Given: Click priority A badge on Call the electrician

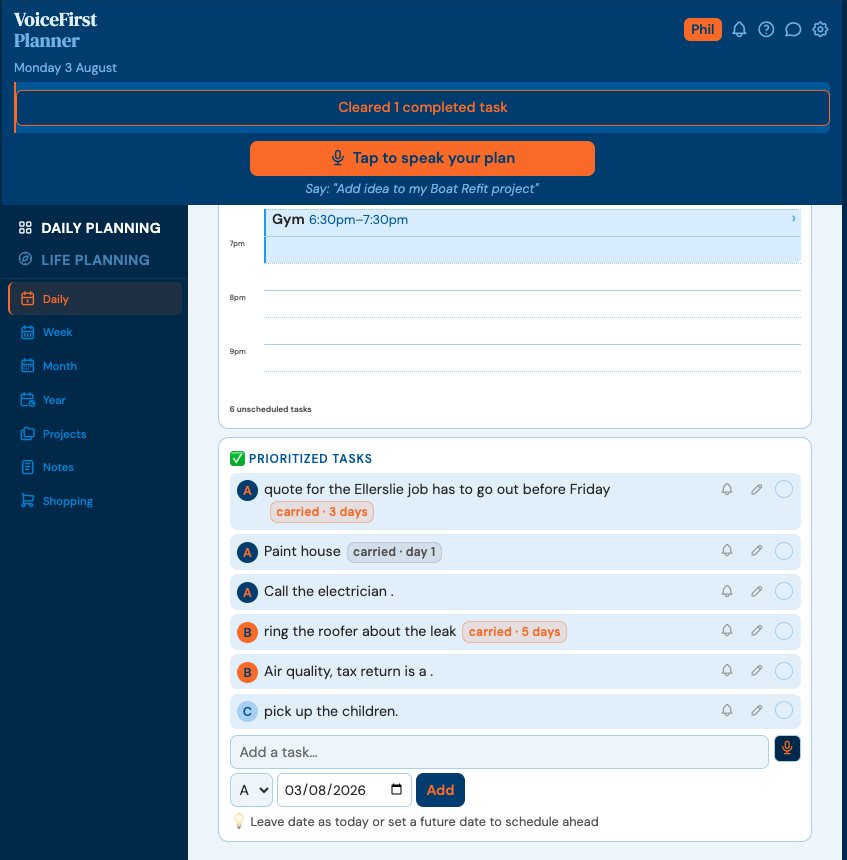Looking at the screenshot, I should pos(247,592).
